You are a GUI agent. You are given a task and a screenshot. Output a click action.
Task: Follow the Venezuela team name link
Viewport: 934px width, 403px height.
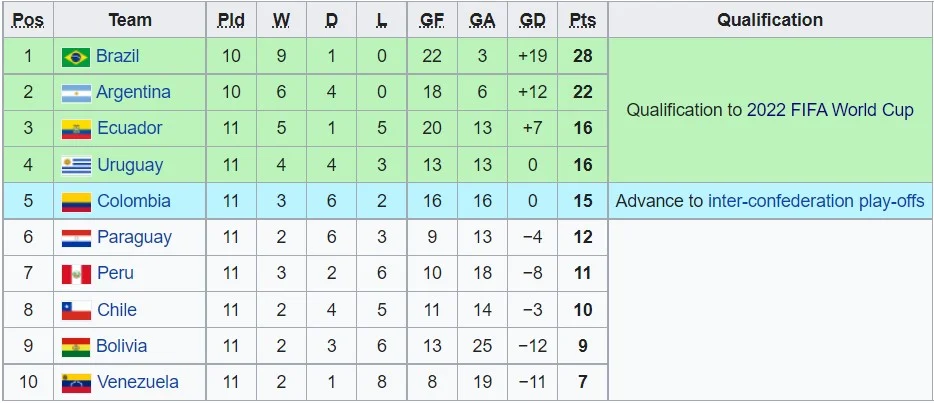(x=138, y=382)
